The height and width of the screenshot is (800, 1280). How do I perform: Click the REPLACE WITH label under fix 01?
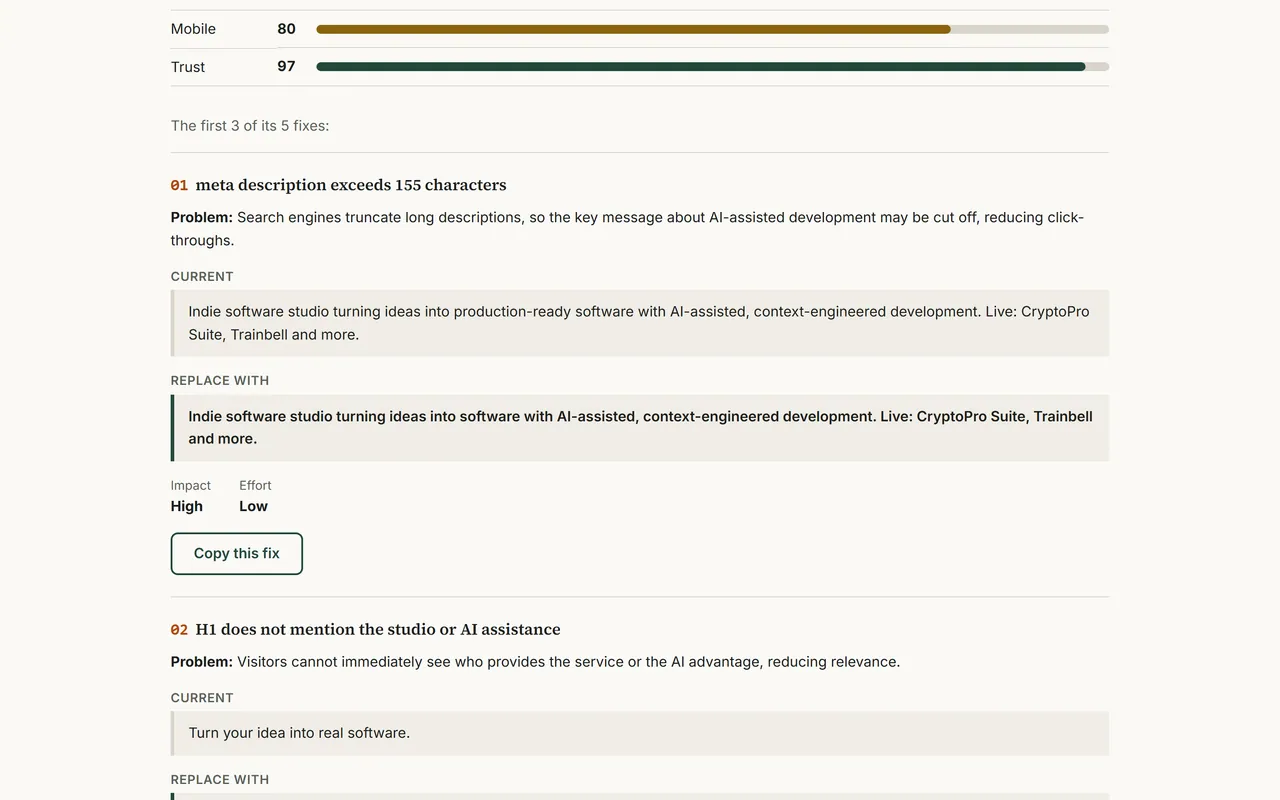220,381
